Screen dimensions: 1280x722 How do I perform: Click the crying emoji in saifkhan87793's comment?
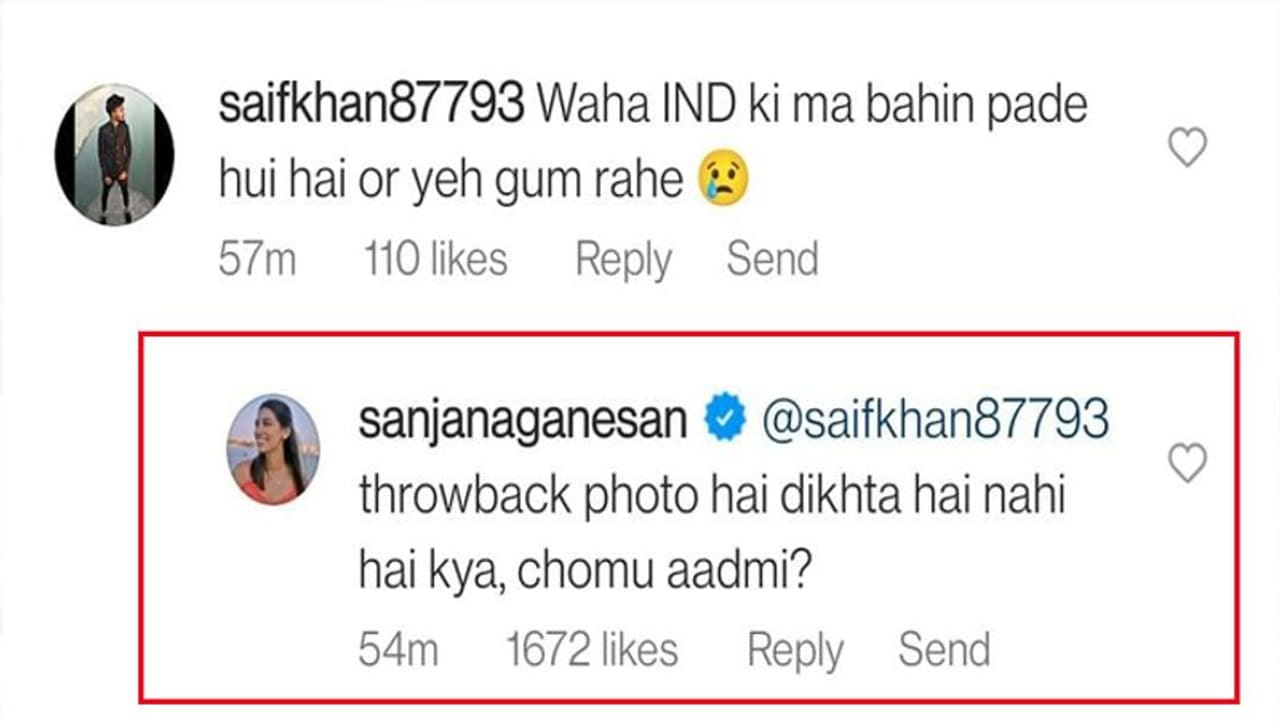tap(724, 181)
